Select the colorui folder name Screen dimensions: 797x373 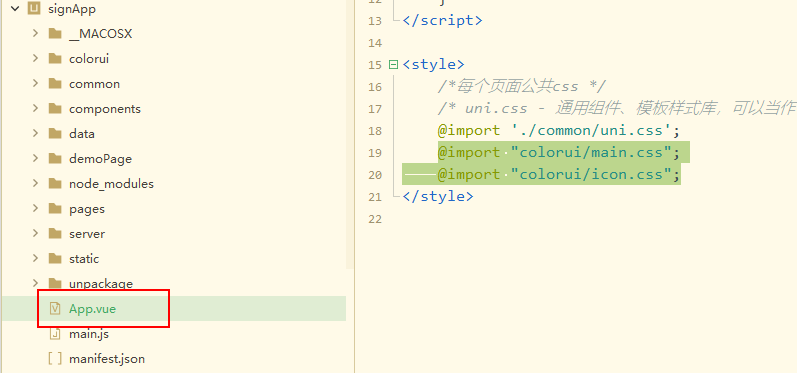(89, 58)
